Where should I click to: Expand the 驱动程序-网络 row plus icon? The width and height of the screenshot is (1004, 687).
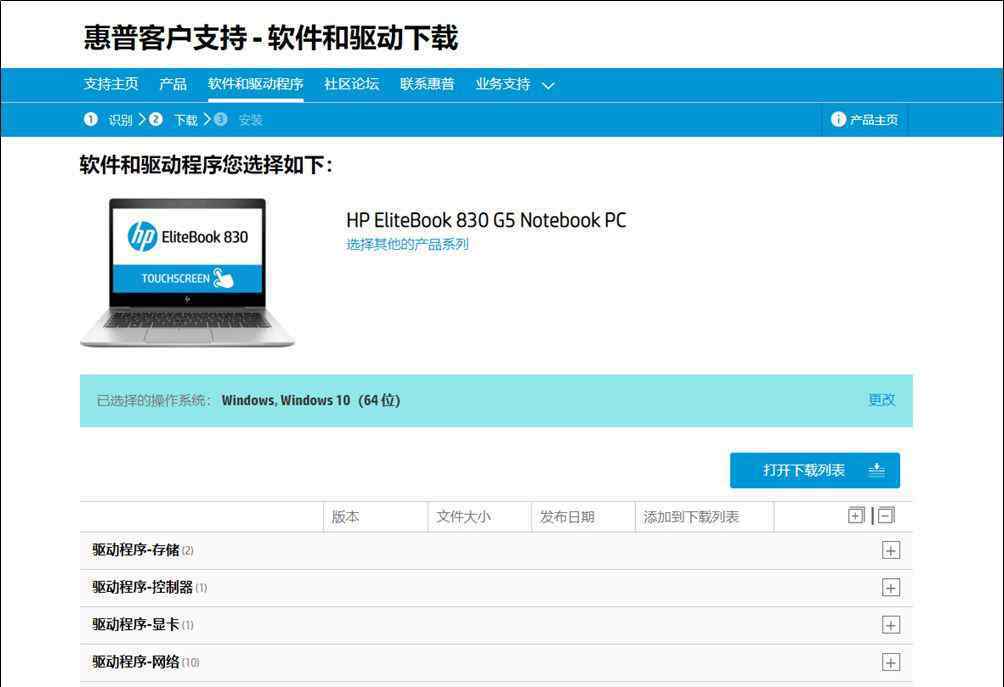coord(891,662)
